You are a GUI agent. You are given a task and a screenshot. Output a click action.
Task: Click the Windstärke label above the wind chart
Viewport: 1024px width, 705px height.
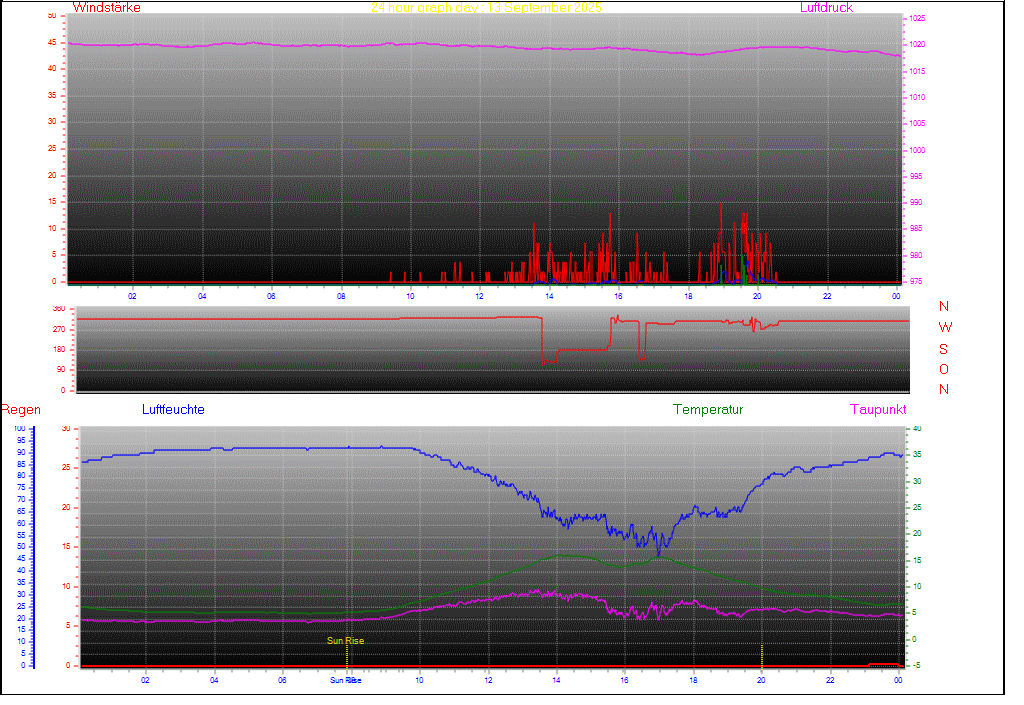(x=107, y=8)
